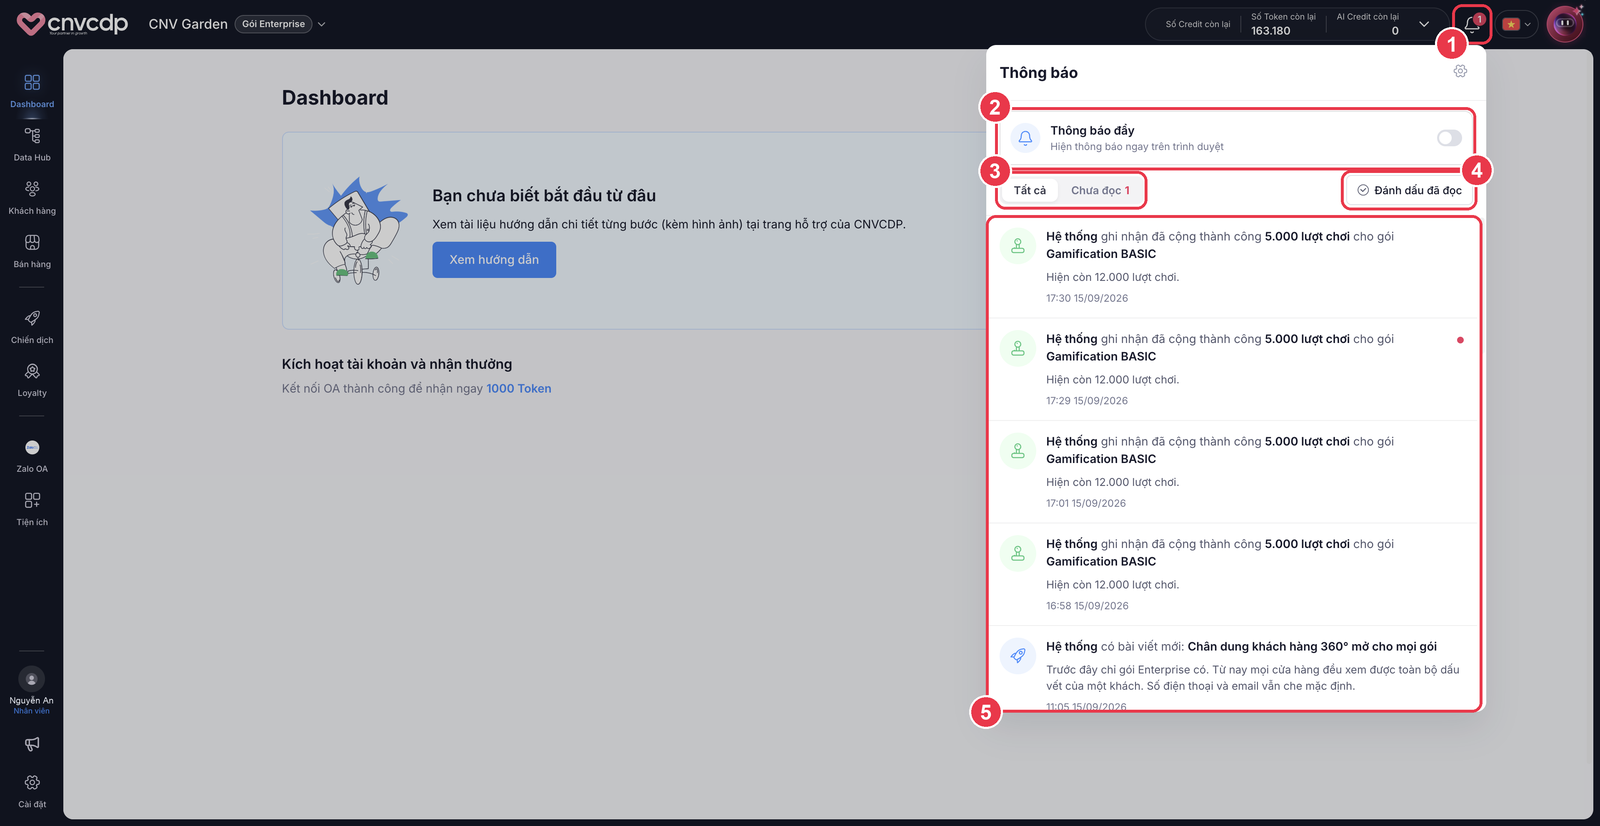Click Xem hướng dẫn button
The height and width of the screenshot is (826, 1600).
[x=494, y=260]
